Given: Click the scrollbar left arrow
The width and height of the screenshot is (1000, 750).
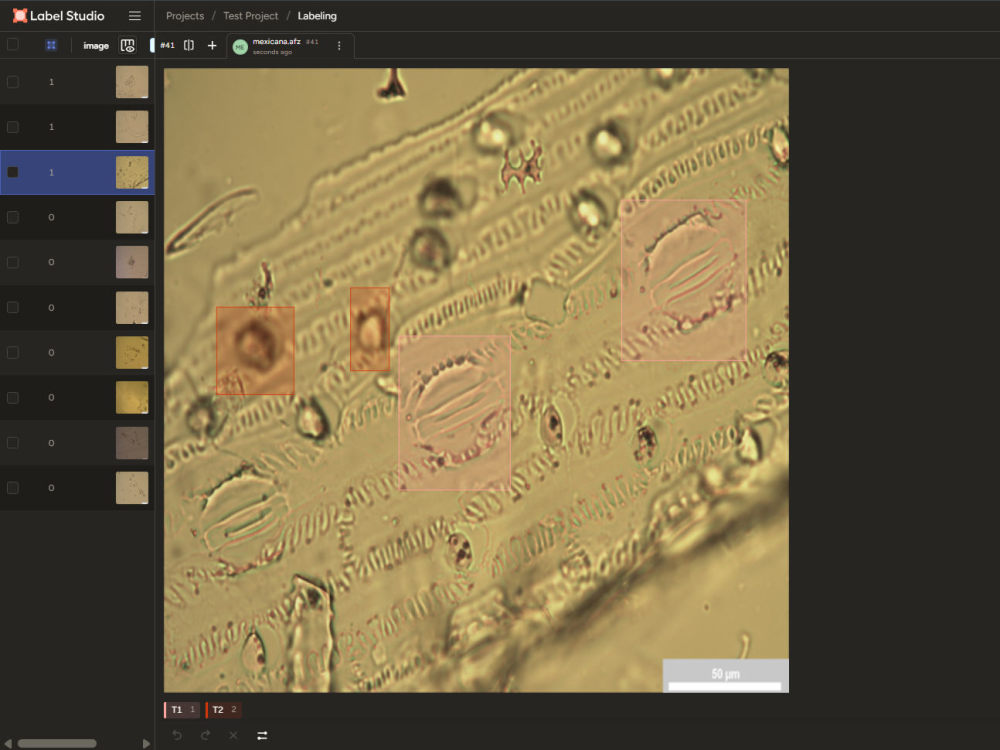Looking at the screenshot, I should 8,744.
